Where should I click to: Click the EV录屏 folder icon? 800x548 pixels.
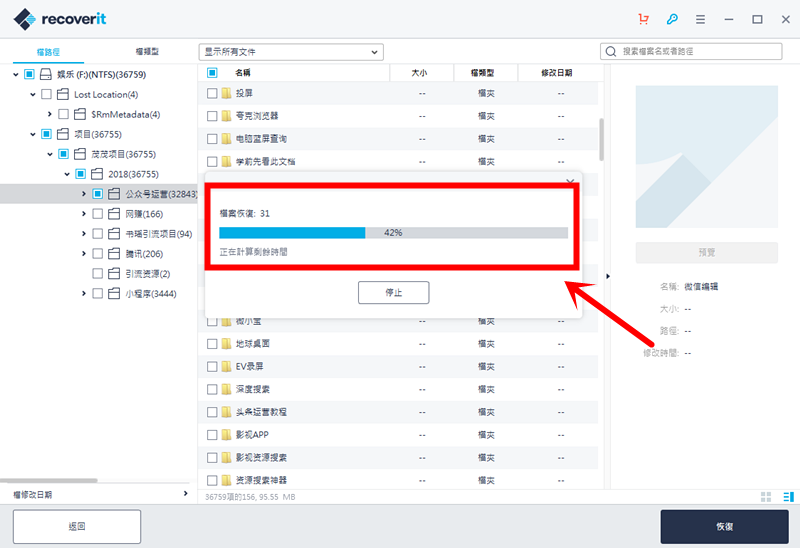coord(227,367)
